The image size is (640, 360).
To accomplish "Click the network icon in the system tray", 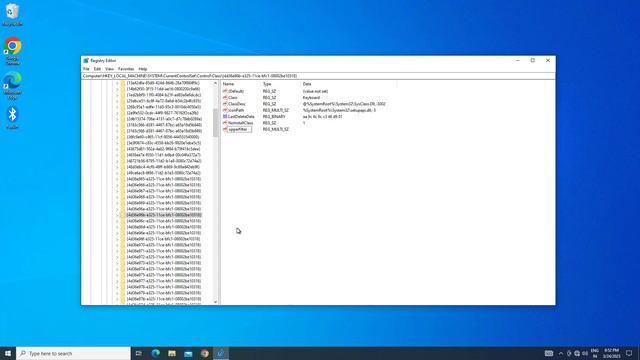I will tap(577, 353).
